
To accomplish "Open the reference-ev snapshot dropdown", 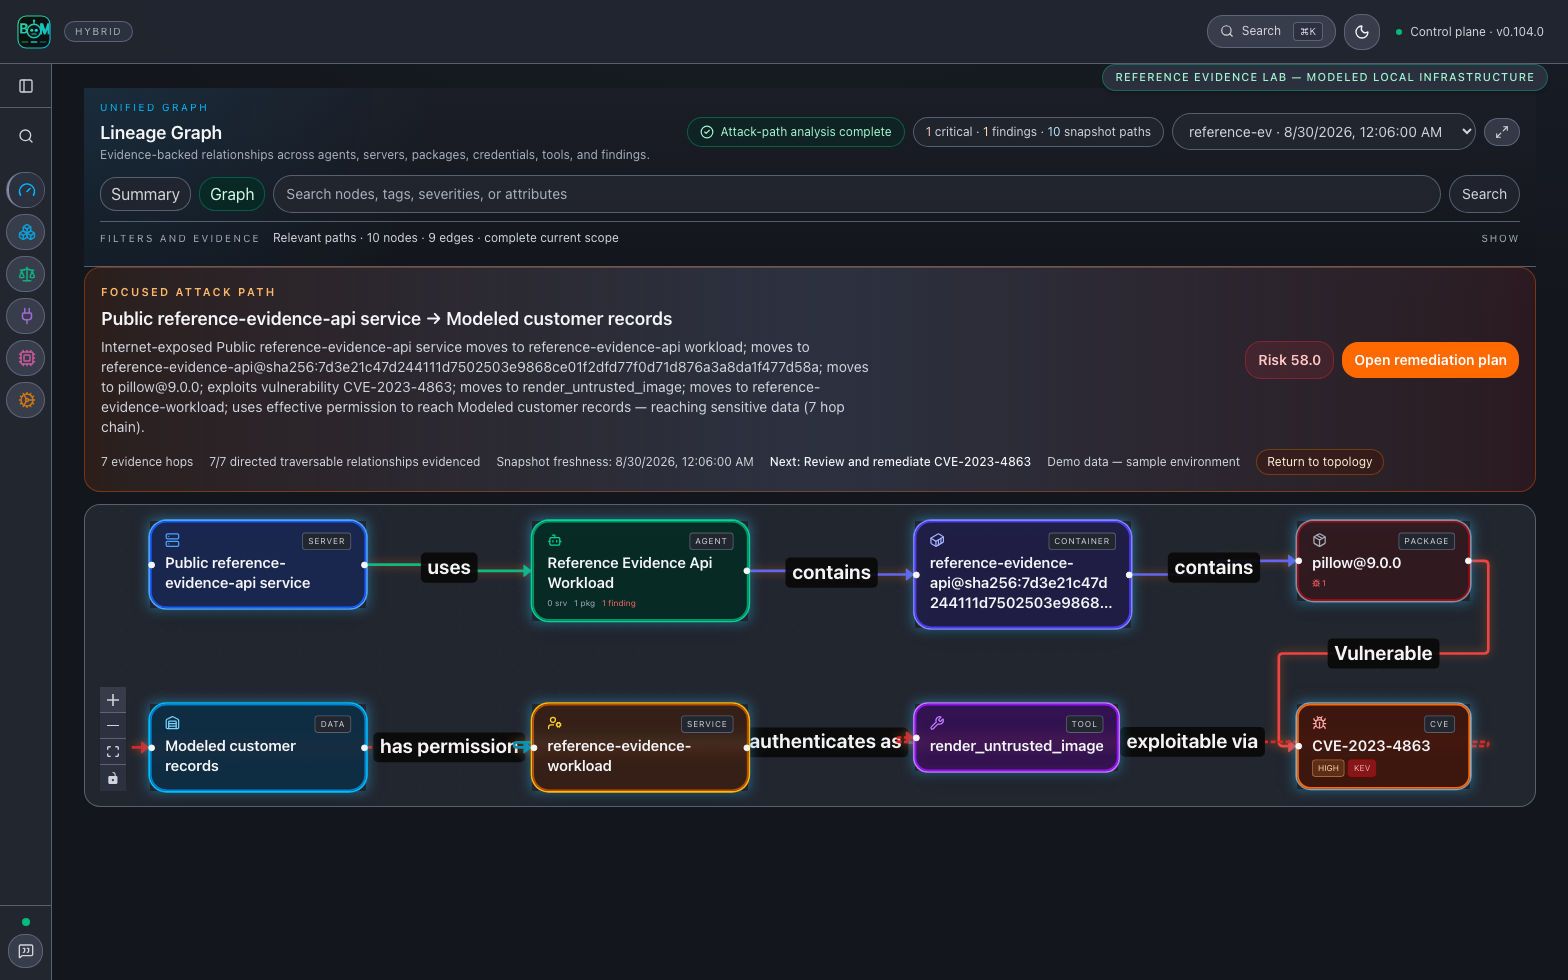I will tap(1324, 132).
